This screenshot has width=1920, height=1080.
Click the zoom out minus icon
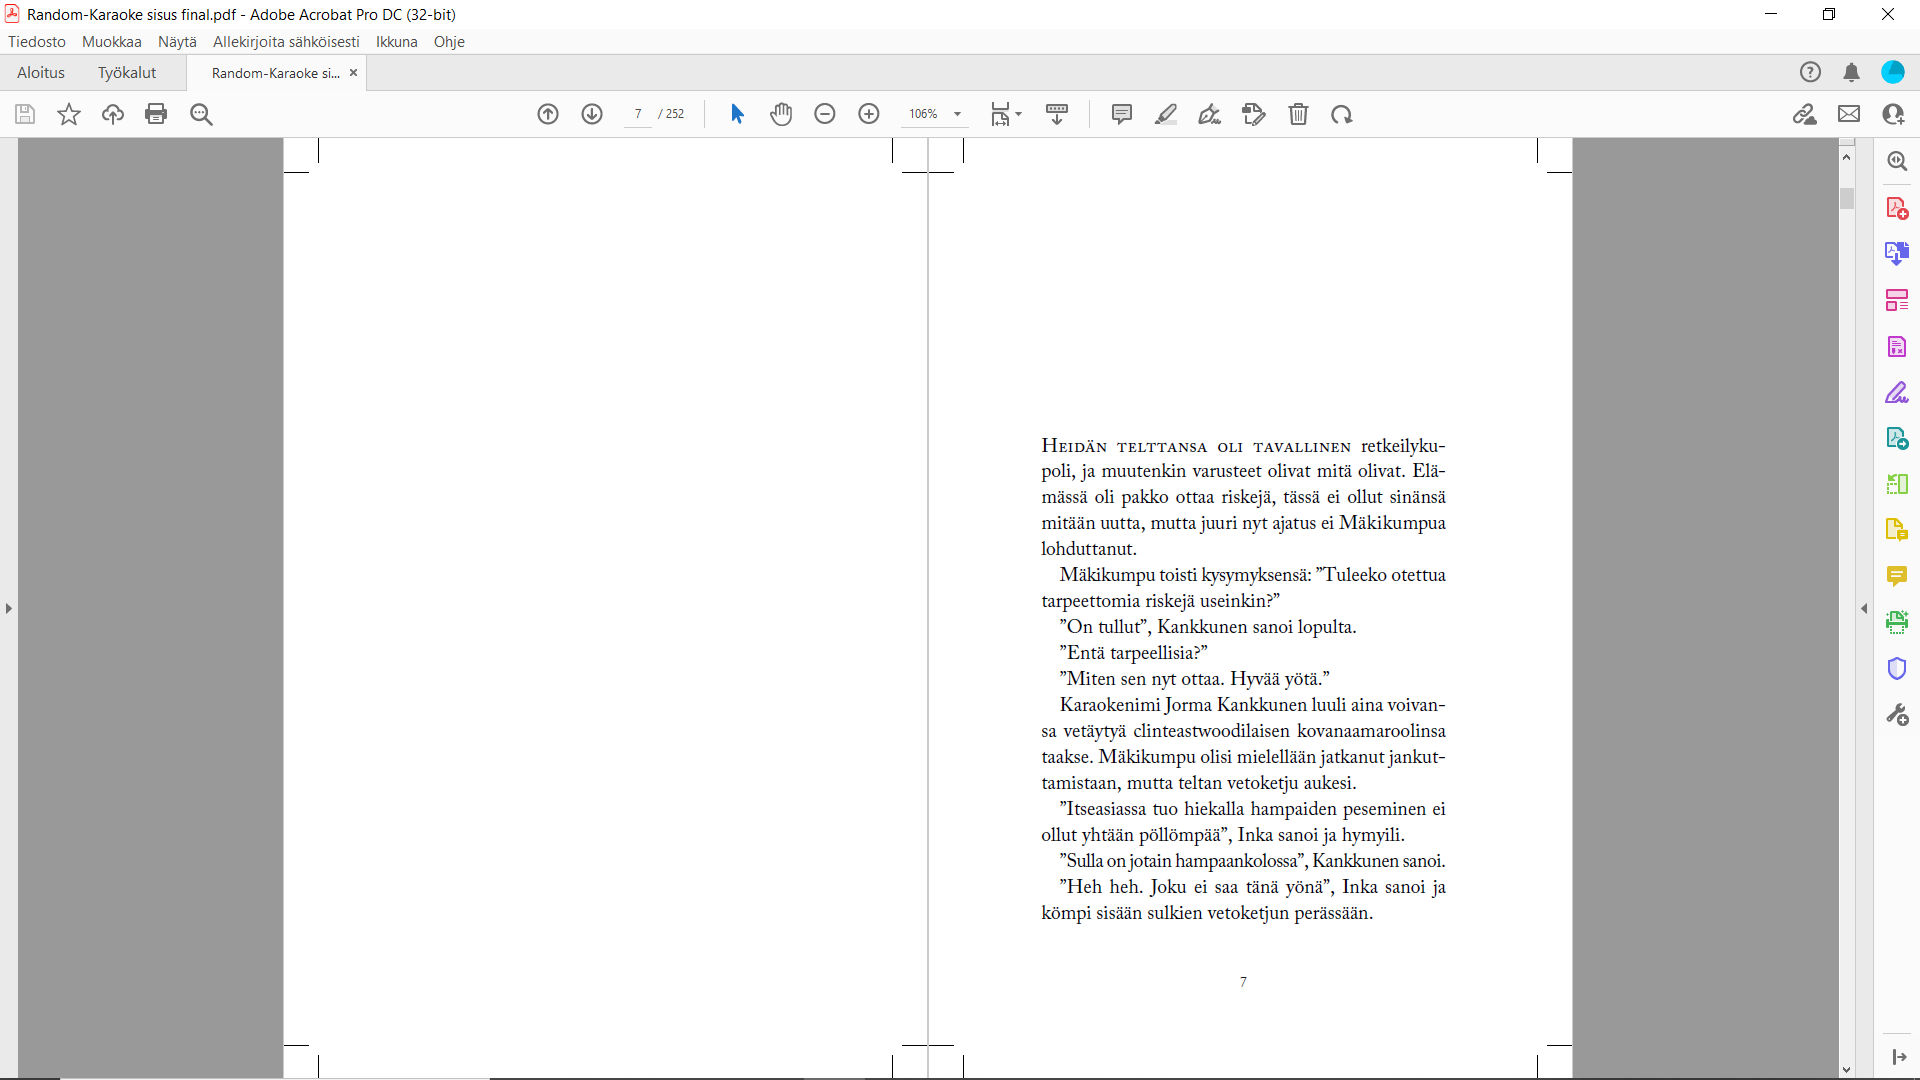click(825, 114)
